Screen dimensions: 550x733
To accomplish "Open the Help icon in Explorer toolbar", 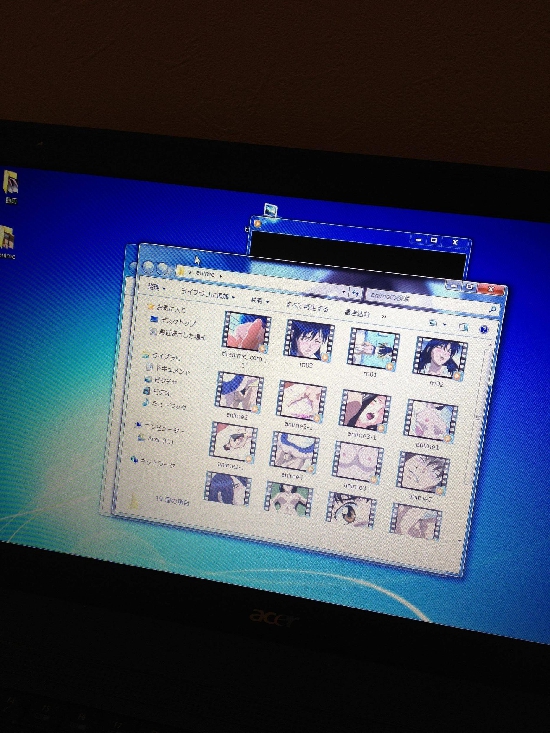I will click(x=484, y=330).
